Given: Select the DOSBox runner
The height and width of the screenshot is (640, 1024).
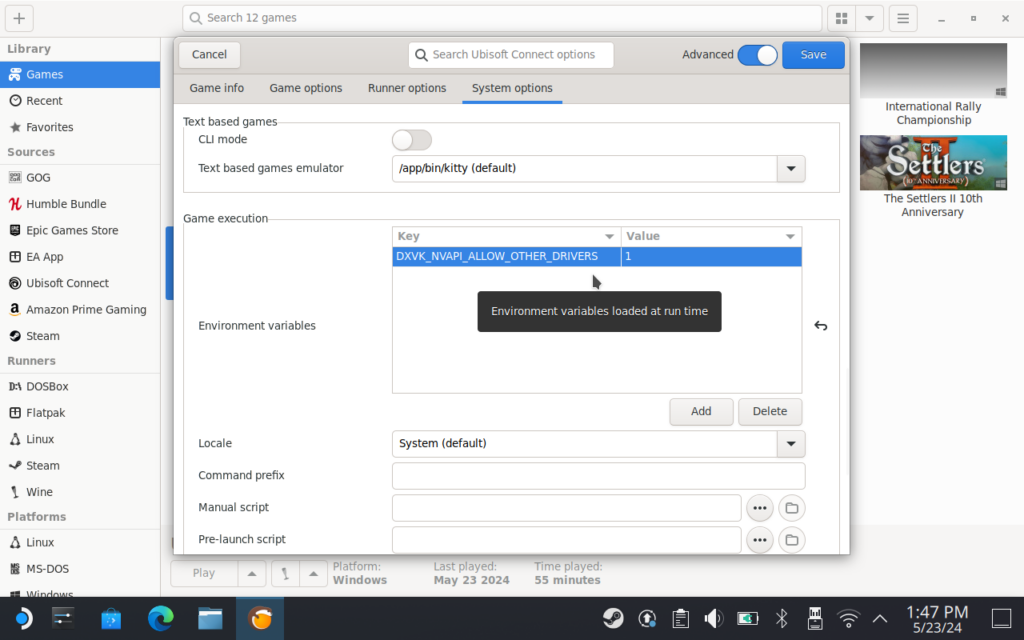Looking at the screenshot, I should pyautogui.click(x=80, y=387).
